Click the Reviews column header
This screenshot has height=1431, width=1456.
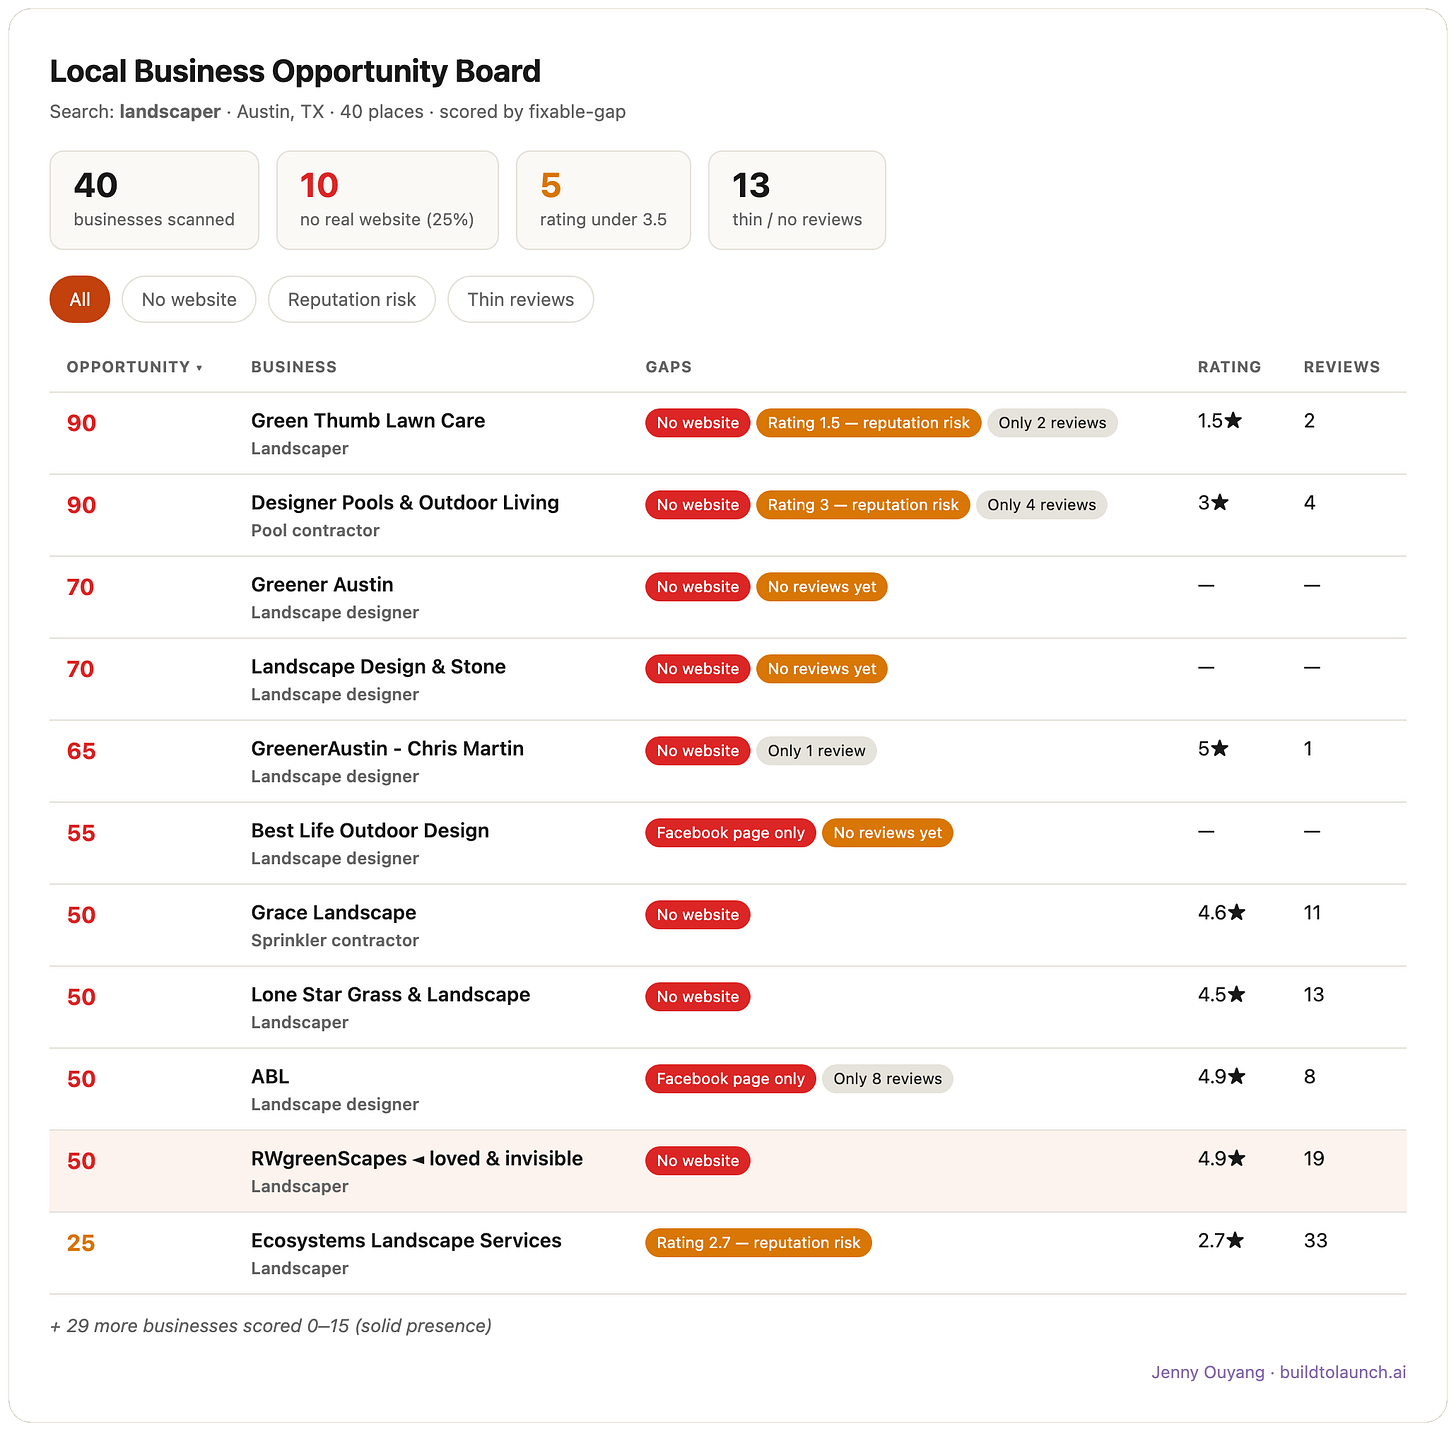click(1342, 367)
